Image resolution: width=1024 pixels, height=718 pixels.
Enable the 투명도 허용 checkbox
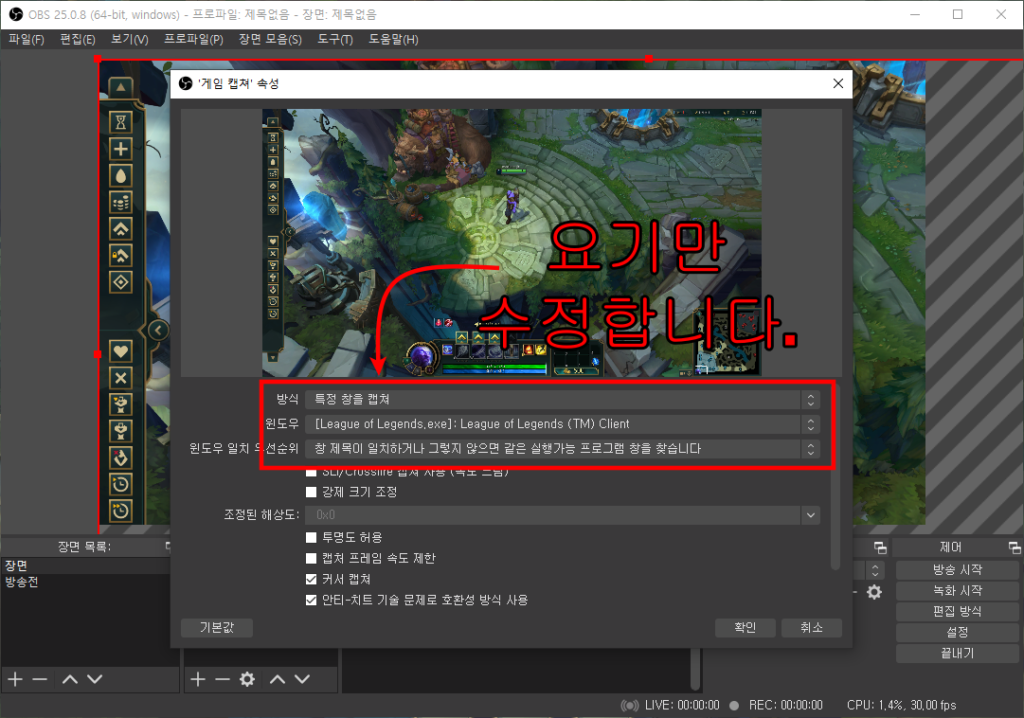[x=312, y=538]
